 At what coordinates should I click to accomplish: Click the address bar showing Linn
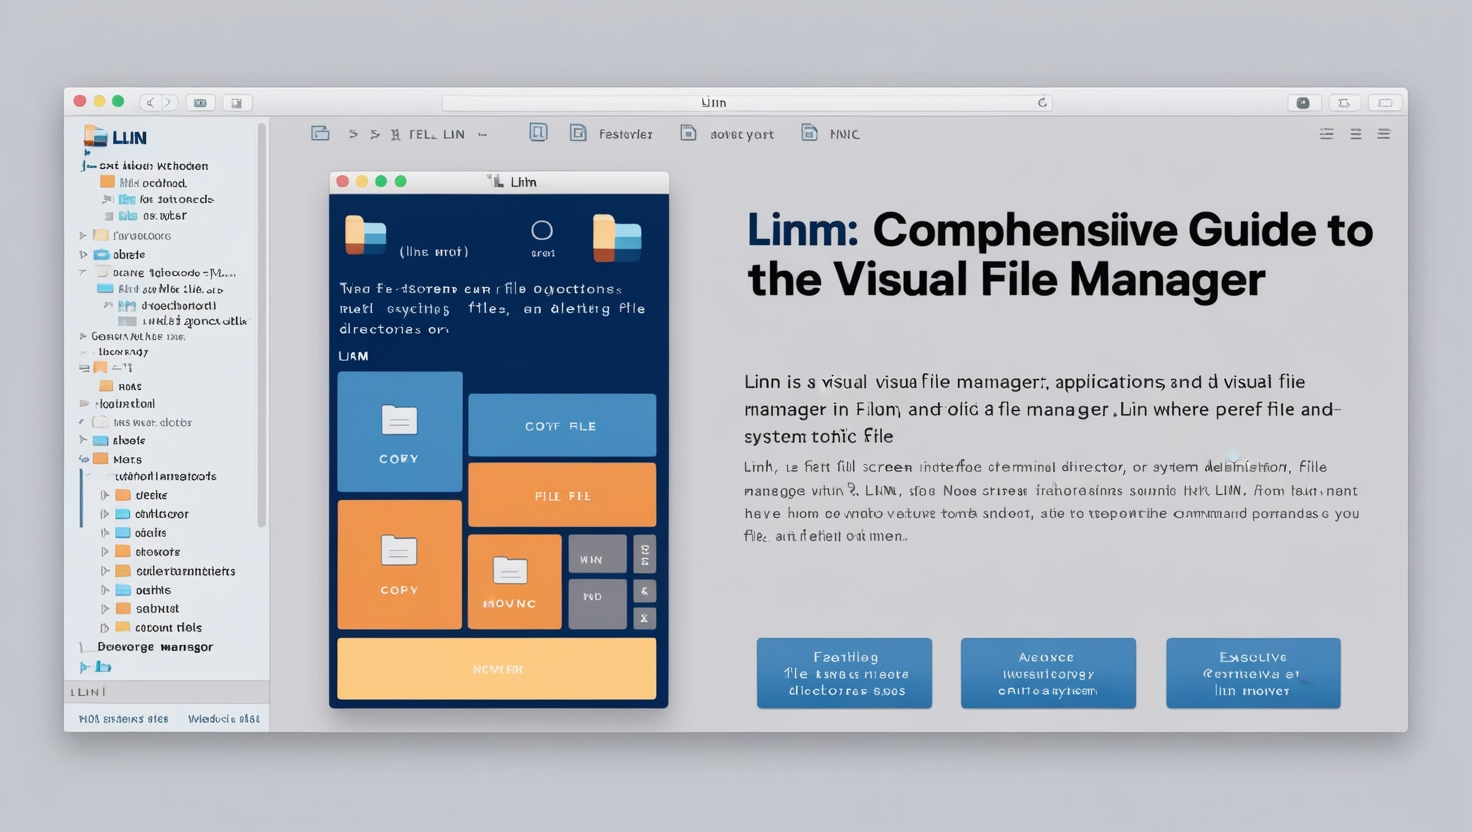pyautogui.click(x=746, y=102)
